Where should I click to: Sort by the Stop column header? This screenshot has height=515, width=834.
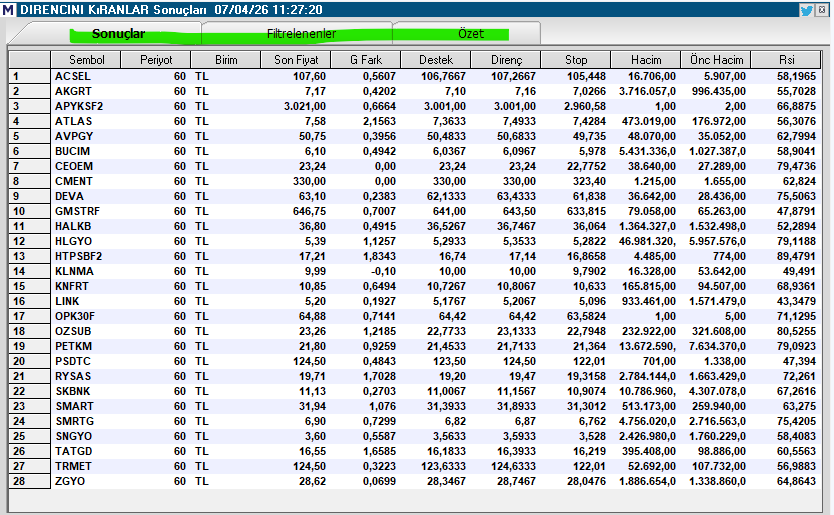coord(576,60)
